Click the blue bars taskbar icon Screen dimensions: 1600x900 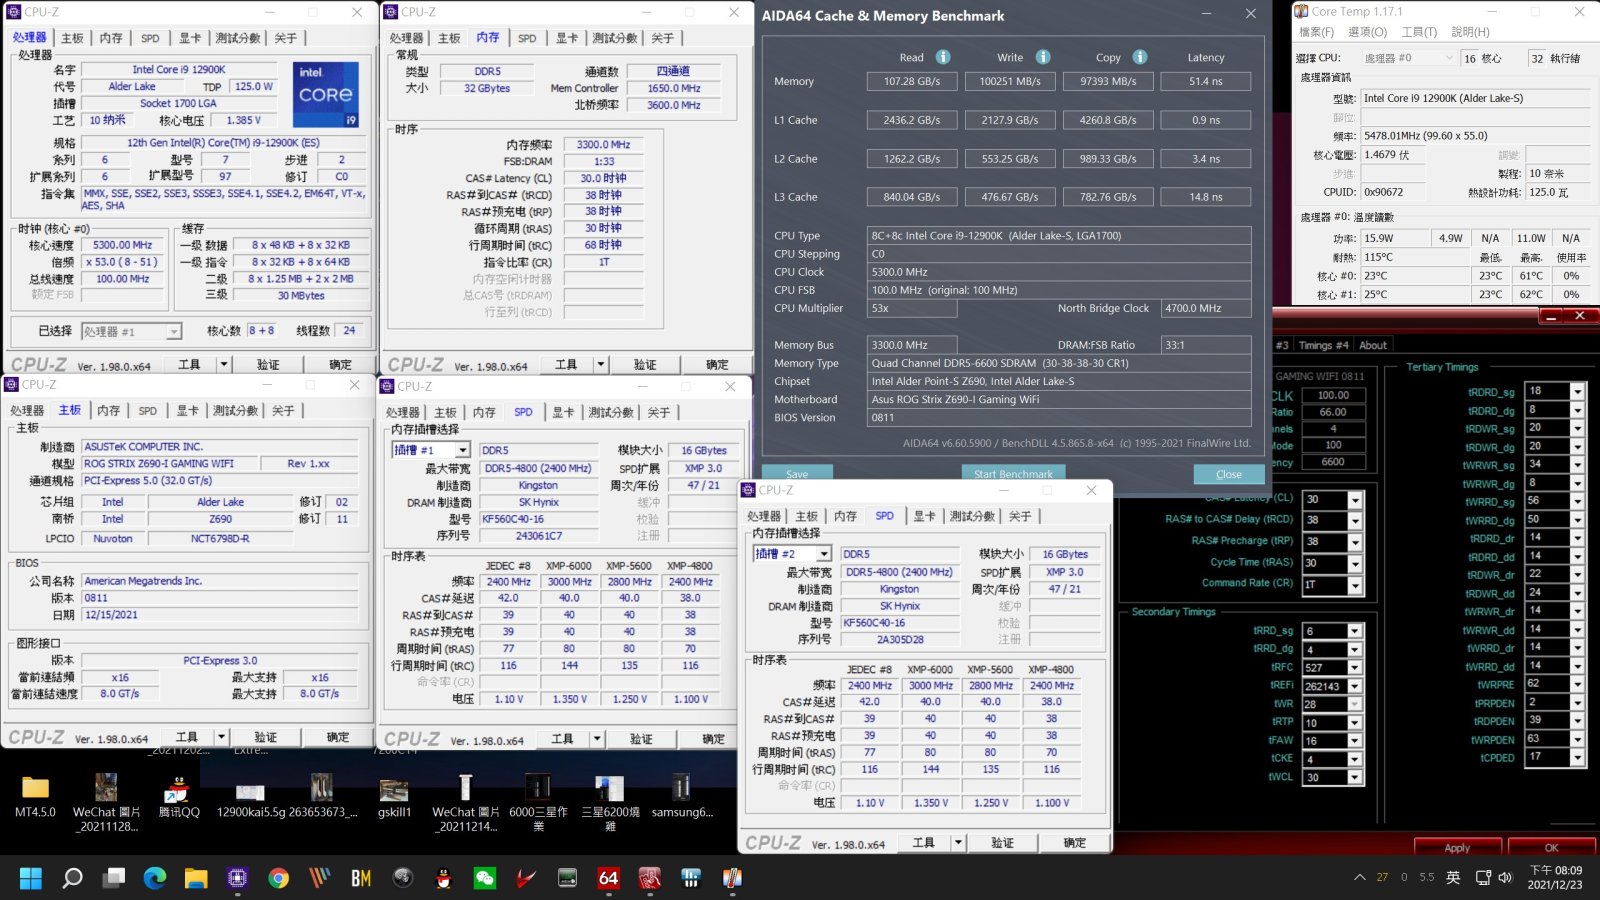pos(691,878)
